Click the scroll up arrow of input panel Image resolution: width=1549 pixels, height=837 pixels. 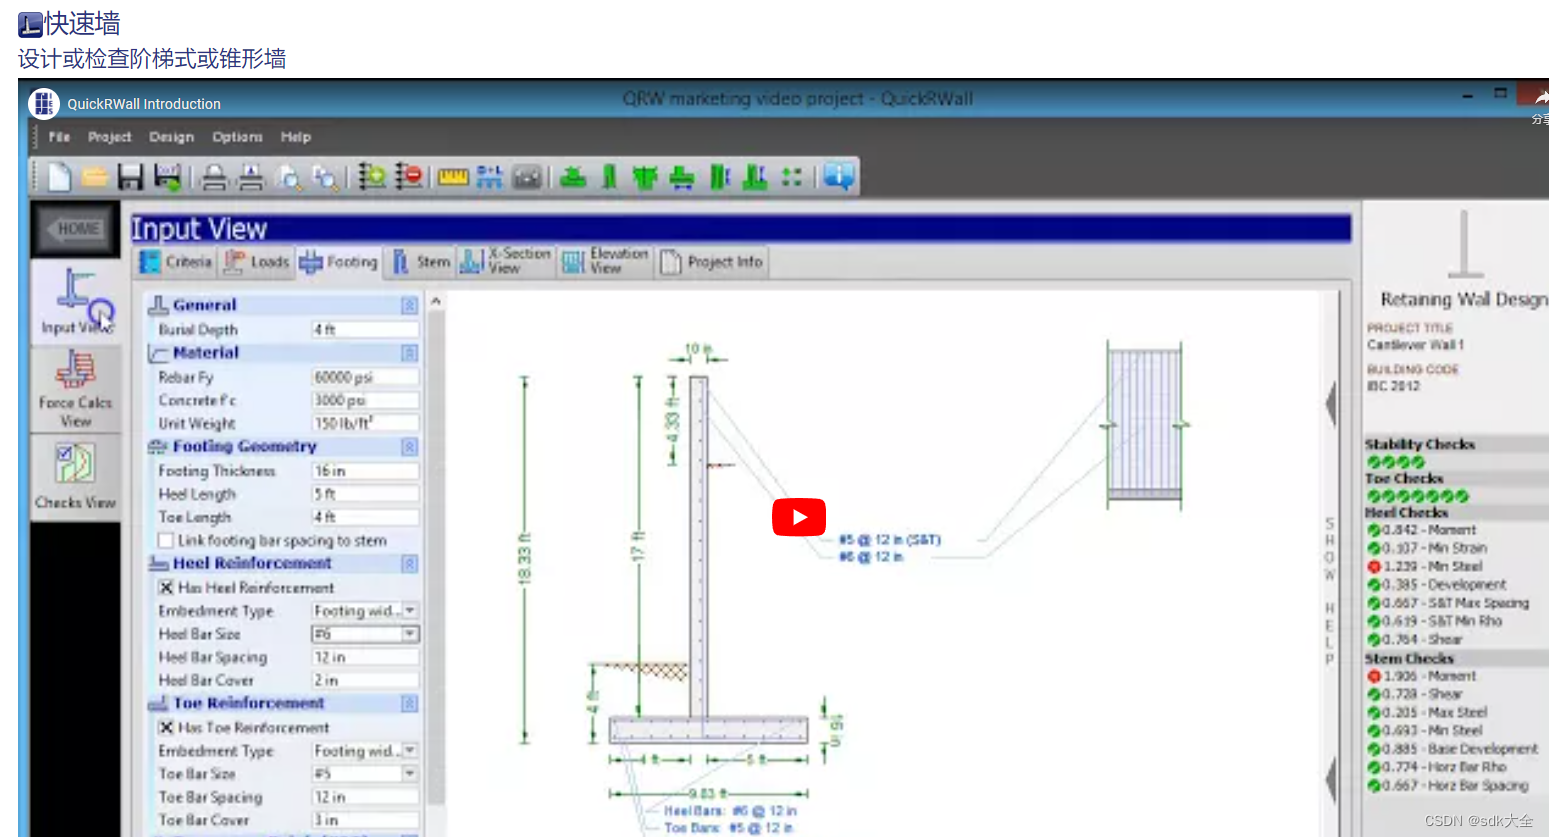435,301
